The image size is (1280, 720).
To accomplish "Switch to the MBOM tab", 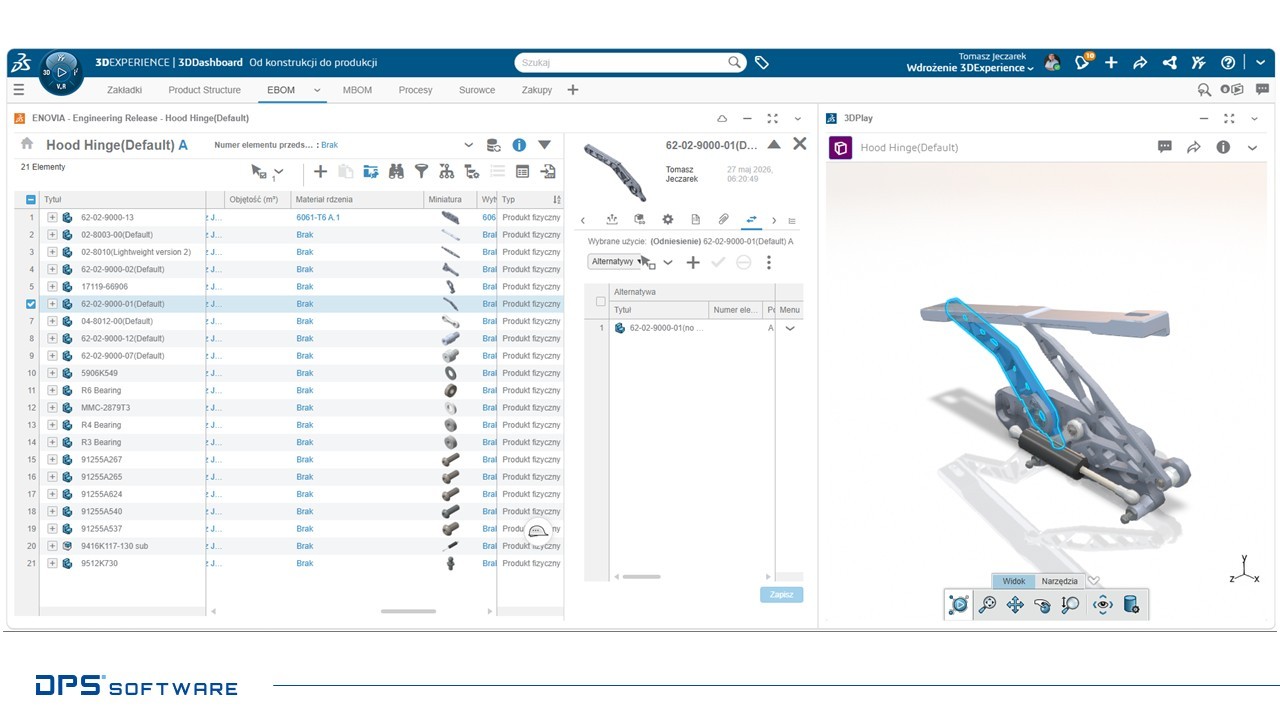I will [357, 90].
